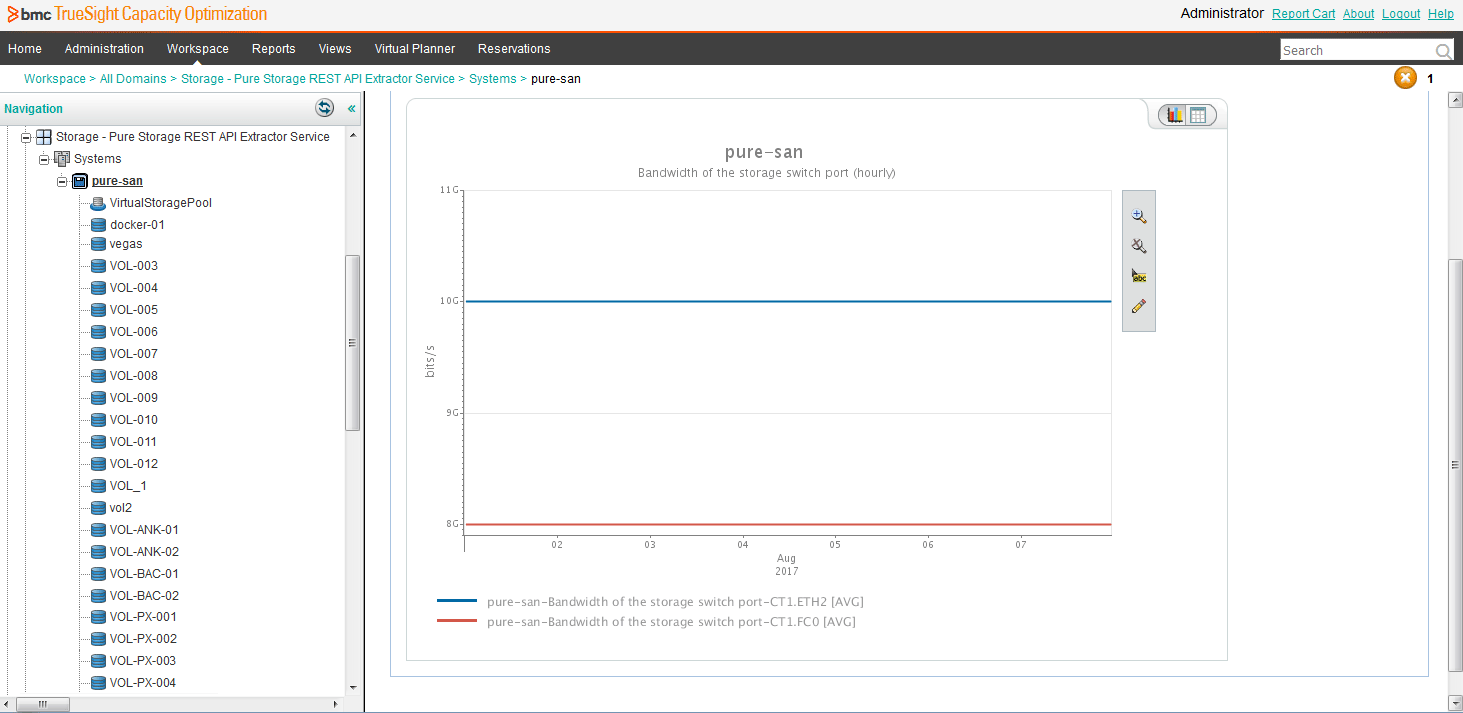Select VOL-PX-003 in the tree
The width and height of the screenshot is (1463, 713).
click(143, 661)
